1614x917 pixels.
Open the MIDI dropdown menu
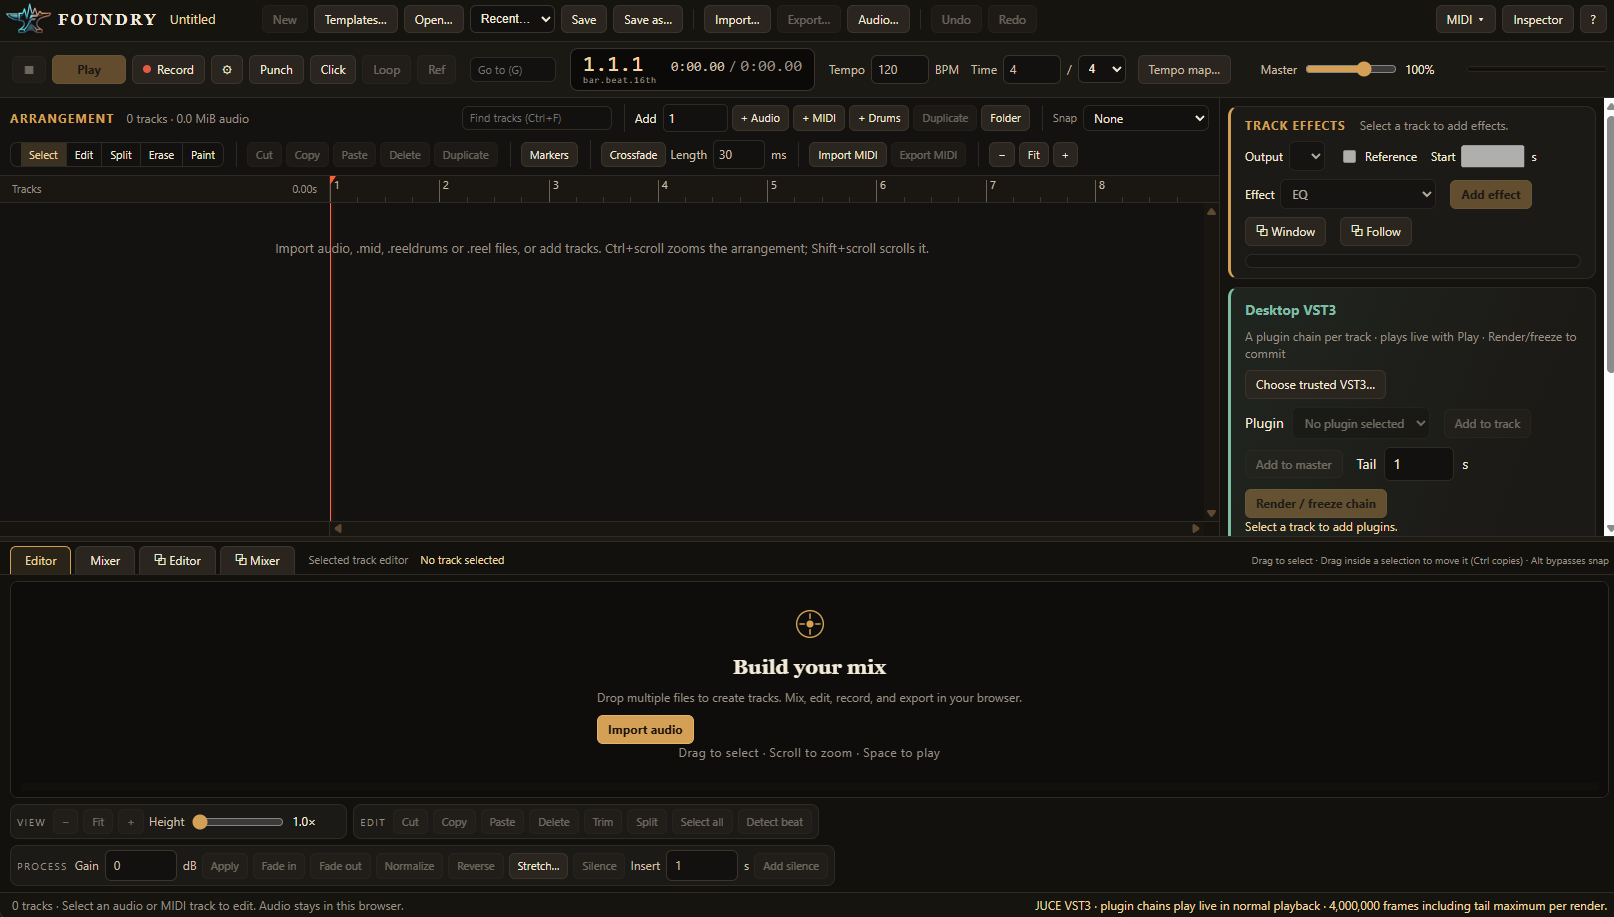coord(1465,19)
